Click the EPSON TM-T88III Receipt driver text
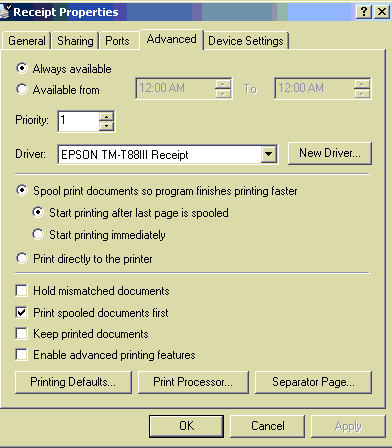Image resolution: width=392 pixels, height=448 pixels. point(125,155)
